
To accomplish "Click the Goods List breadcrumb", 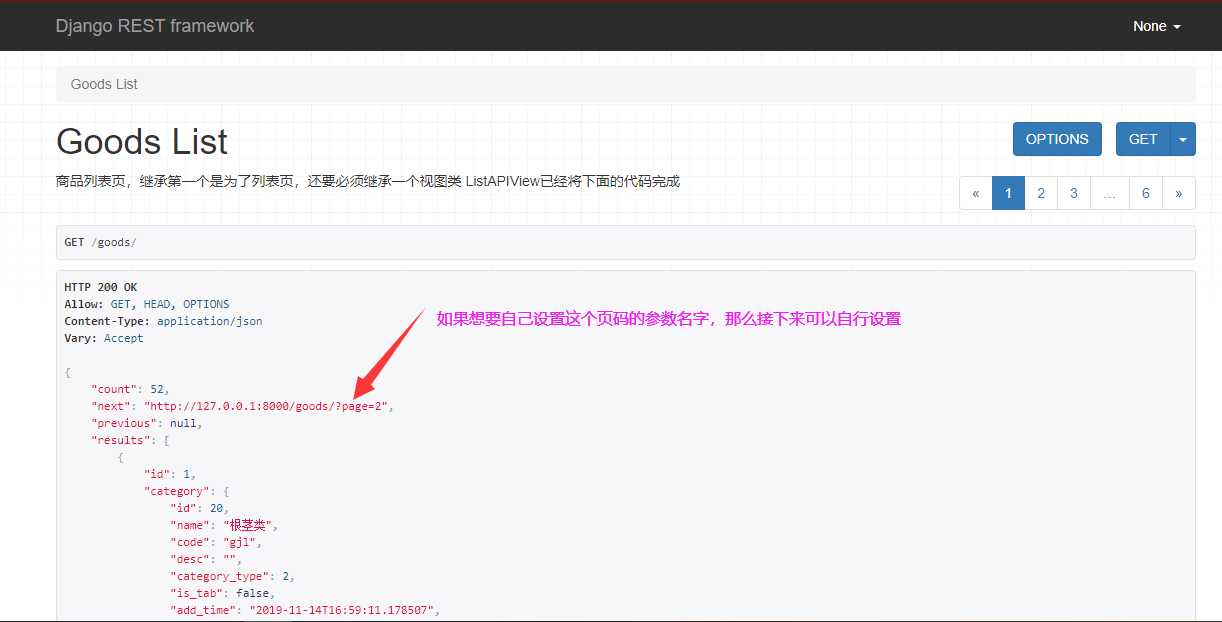I will coord(104,84).
